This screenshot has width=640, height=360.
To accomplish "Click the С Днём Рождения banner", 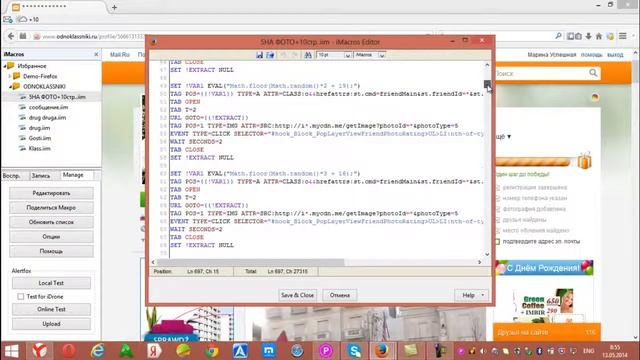I will pyautogui.click(x=544, y=268).
